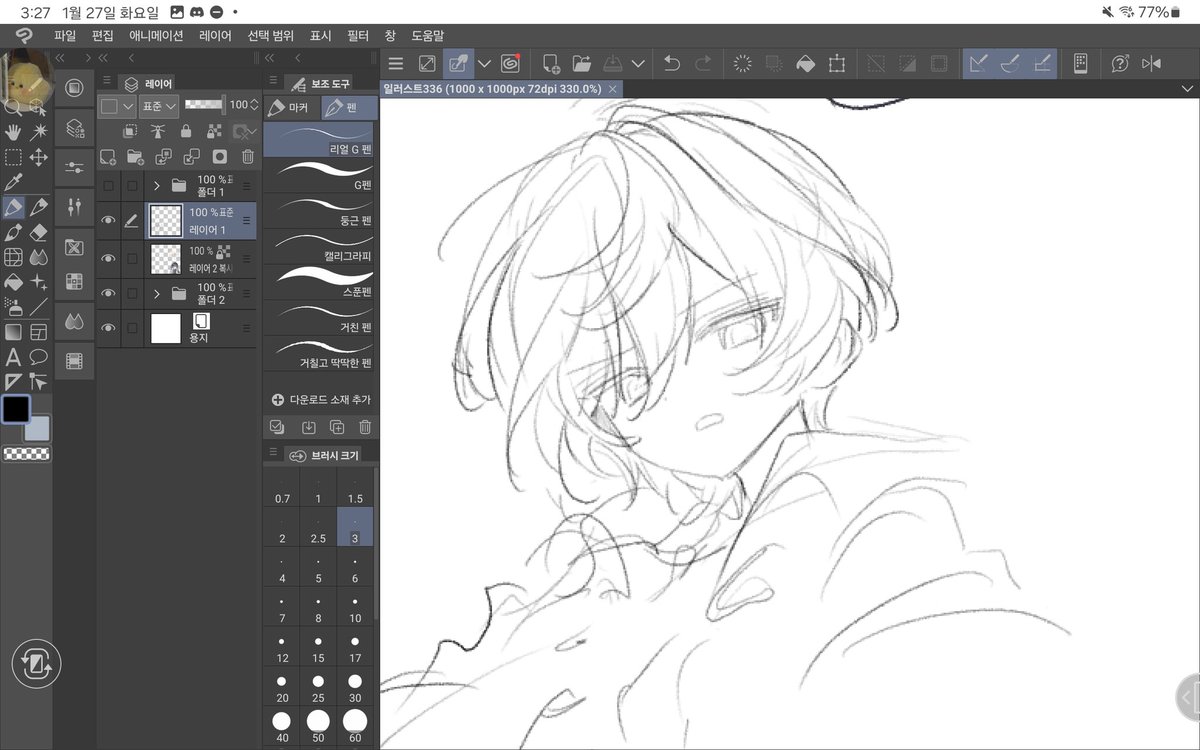Hide the 용지 paper layer

[109, 328]
